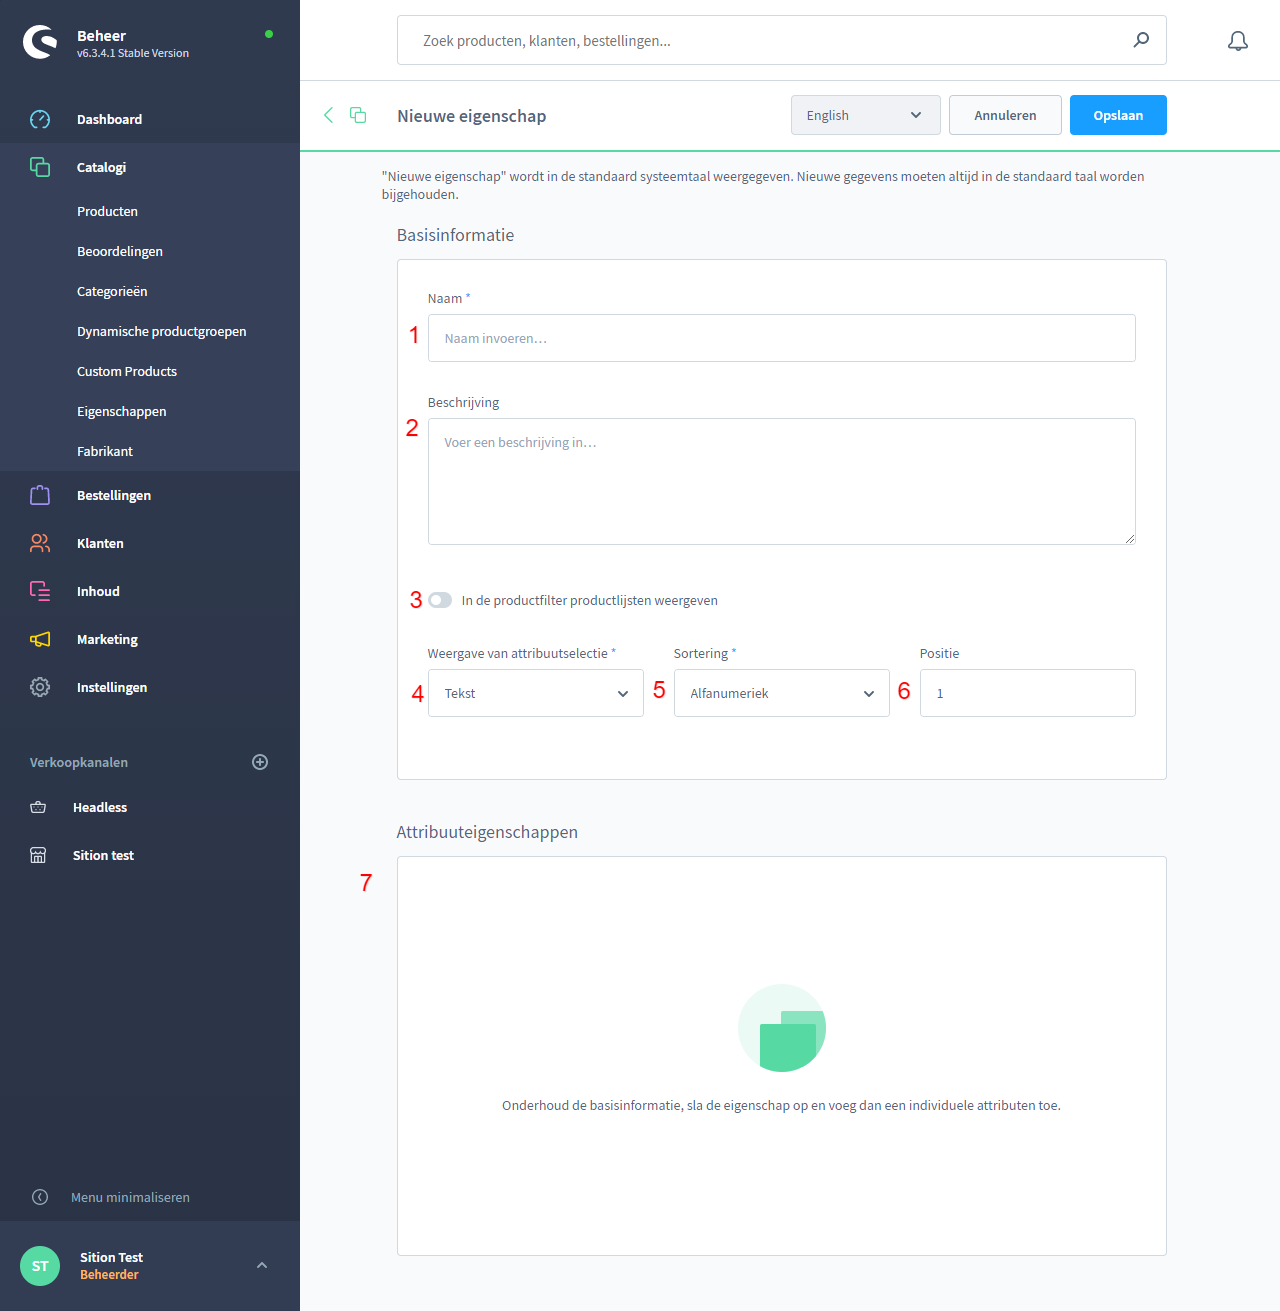Expand the Sition Test user menu

pos(262,1265)
